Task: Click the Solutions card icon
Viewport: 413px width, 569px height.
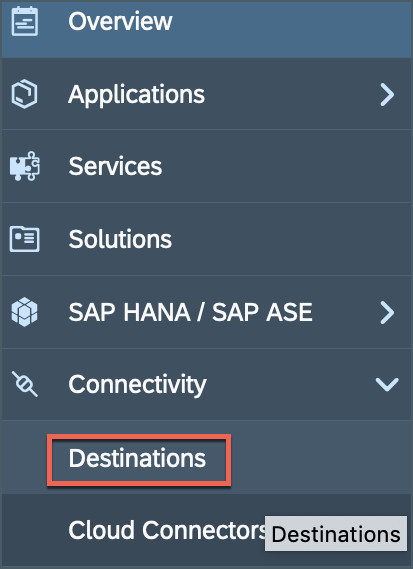Action: (x=25, y=239)
